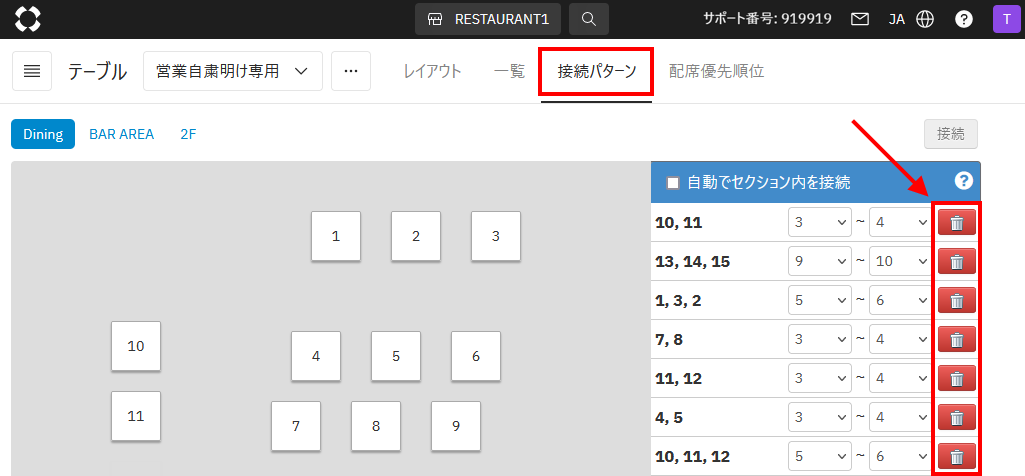The image size is (1025, 476).
Task: Open minimum guests dropdown for row 11, 12
Action: pyautogui.click(x=820, y=378)
